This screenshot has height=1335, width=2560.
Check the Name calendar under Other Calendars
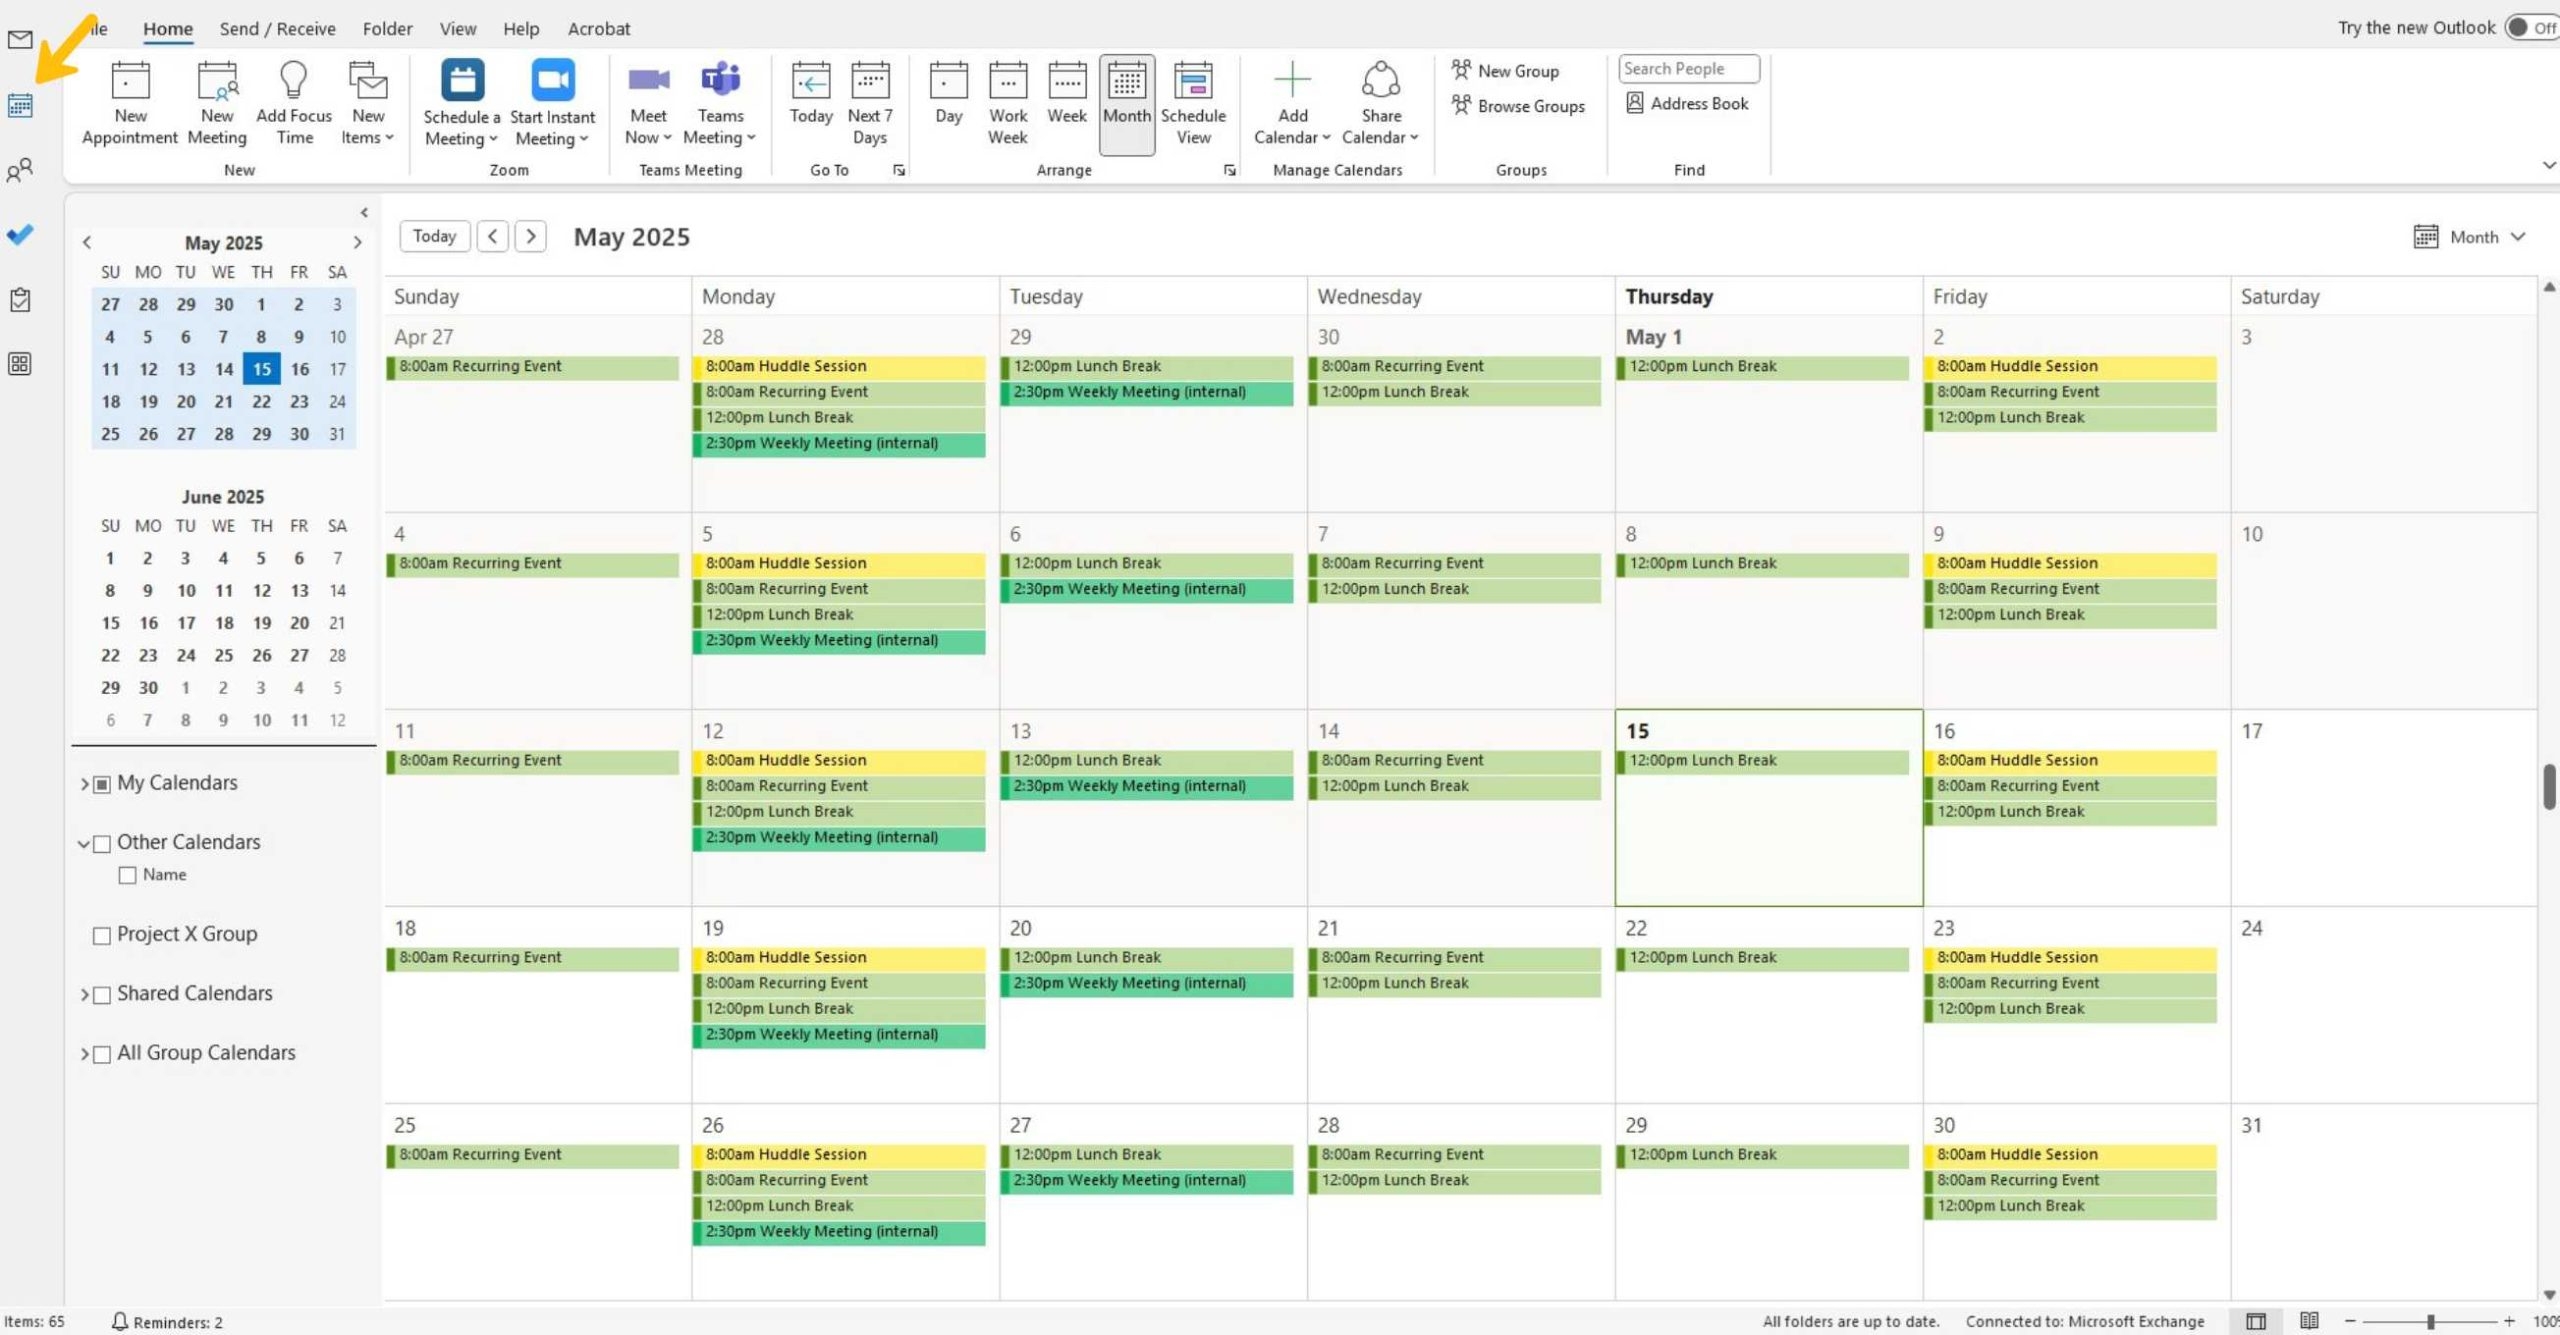point(126,874)
